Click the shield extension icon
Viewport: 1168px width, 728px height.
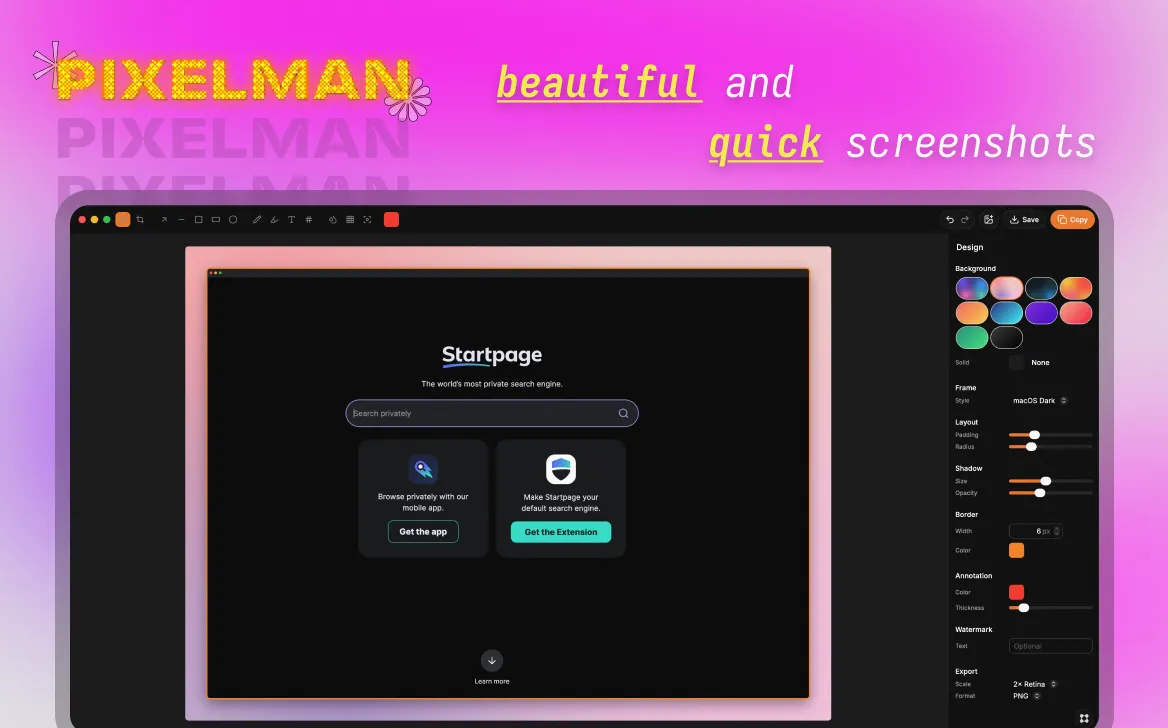click(561, 469)
